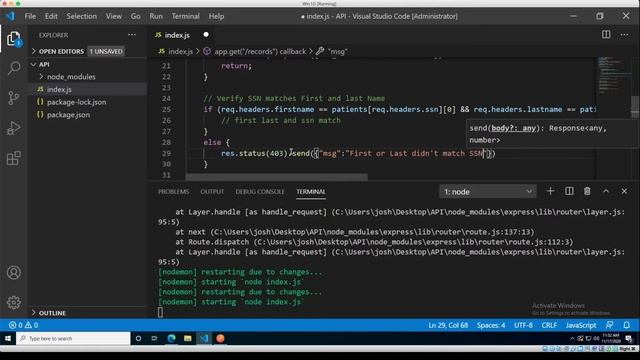Open the Edit menu
Image resolution: width=640 pixels, height=360 pixels.
click(x=51, y=16)
